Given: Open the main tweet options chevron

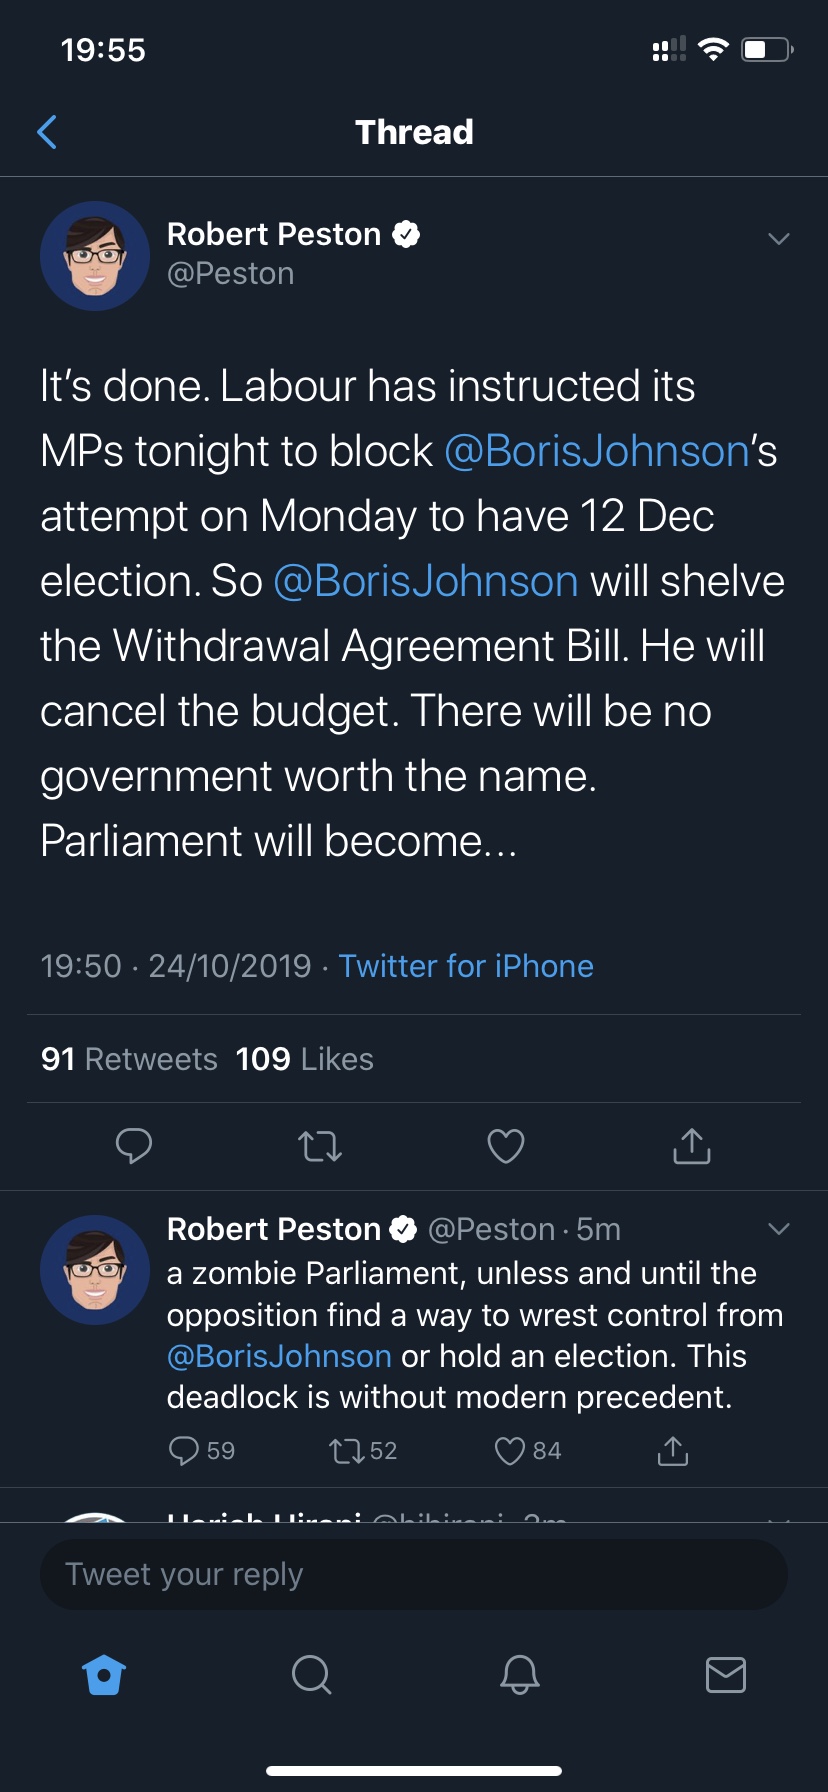Looking at the screenshot, I should click(x=779, y=239).
